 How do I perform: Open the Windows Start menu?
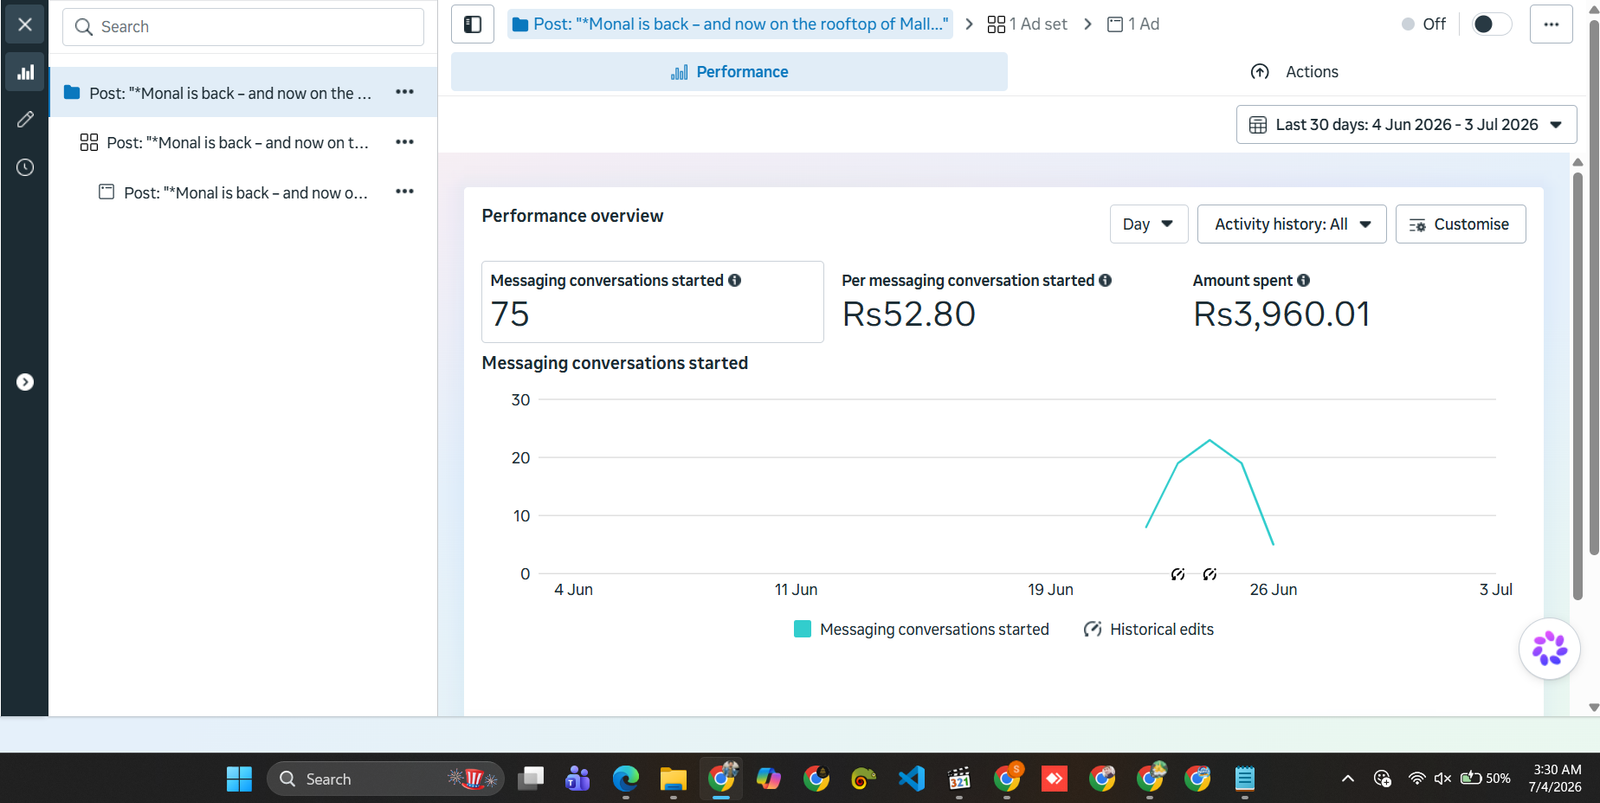(x=239, y=779)
